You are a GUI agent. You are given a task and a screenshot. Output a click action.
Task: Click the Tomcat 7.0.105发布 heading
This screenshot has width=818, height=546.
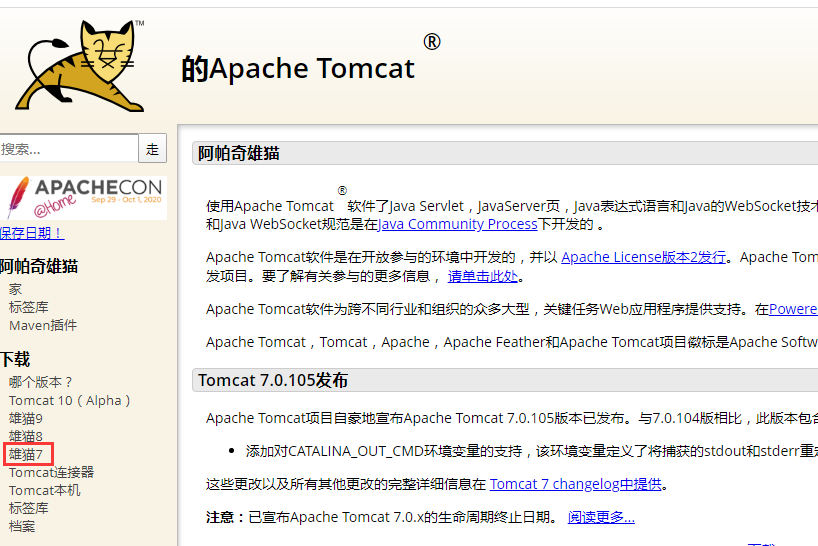click(273, 380)
